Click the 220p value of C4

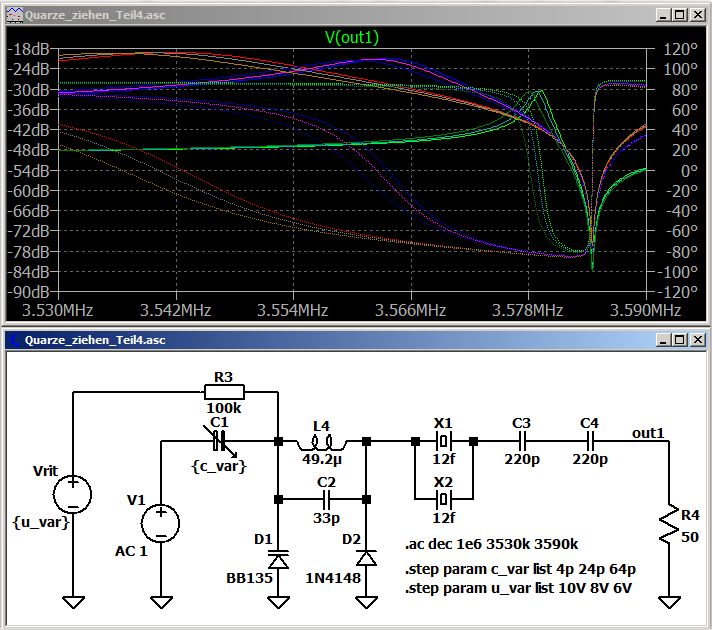coord(590,459)
